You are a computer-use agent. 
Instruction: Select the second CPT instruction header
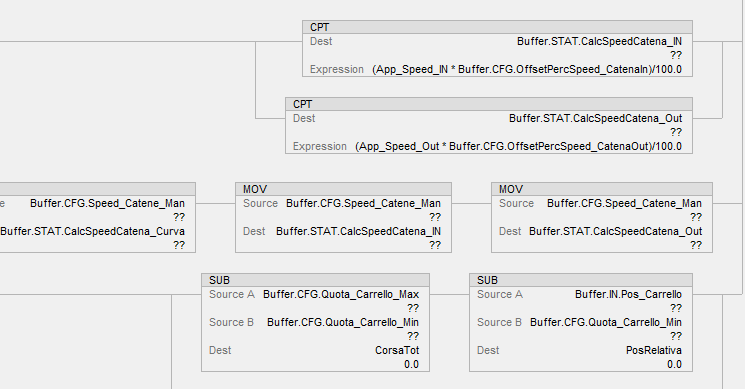tap(488, 104)
